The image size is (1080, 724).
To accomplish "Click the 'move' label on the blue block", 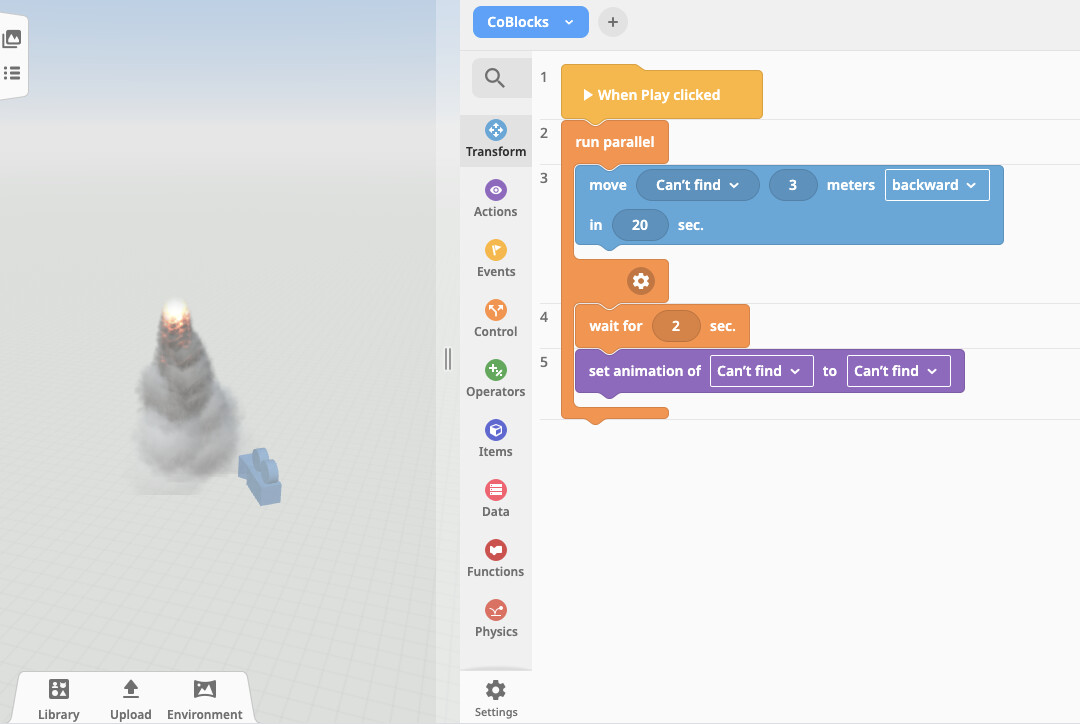I will click(x=608, y=185).
